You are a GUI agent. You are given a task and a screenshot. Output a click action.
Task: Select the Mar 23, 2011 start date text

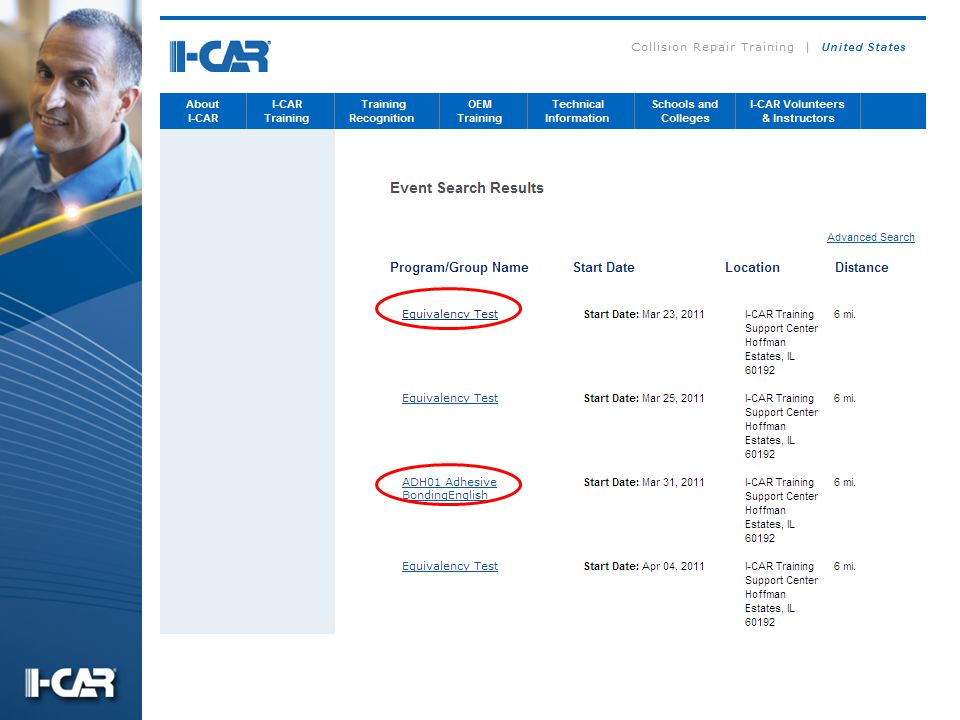(673, 314)
